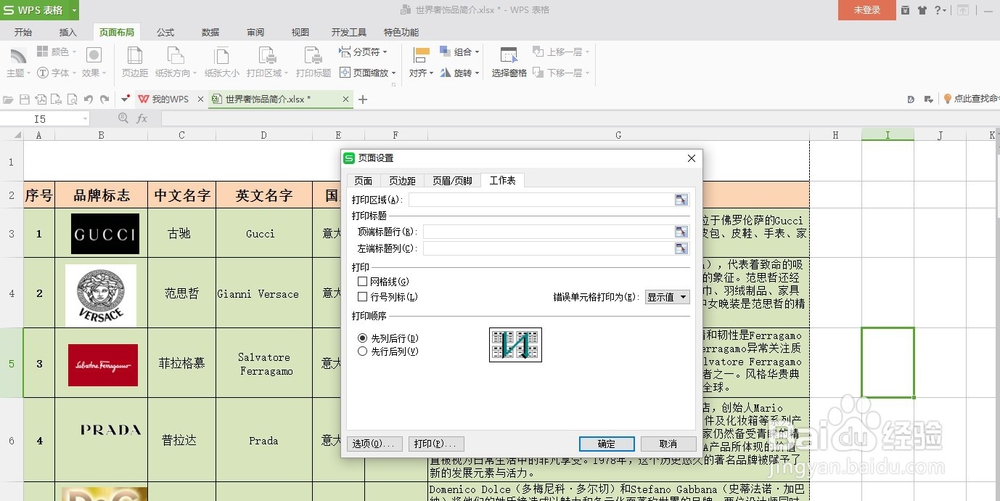Image resolution: width=1000 pixels, height=501 pixels.
Task: Open new tab with plus icon
Action: click(x=363, y=99)
